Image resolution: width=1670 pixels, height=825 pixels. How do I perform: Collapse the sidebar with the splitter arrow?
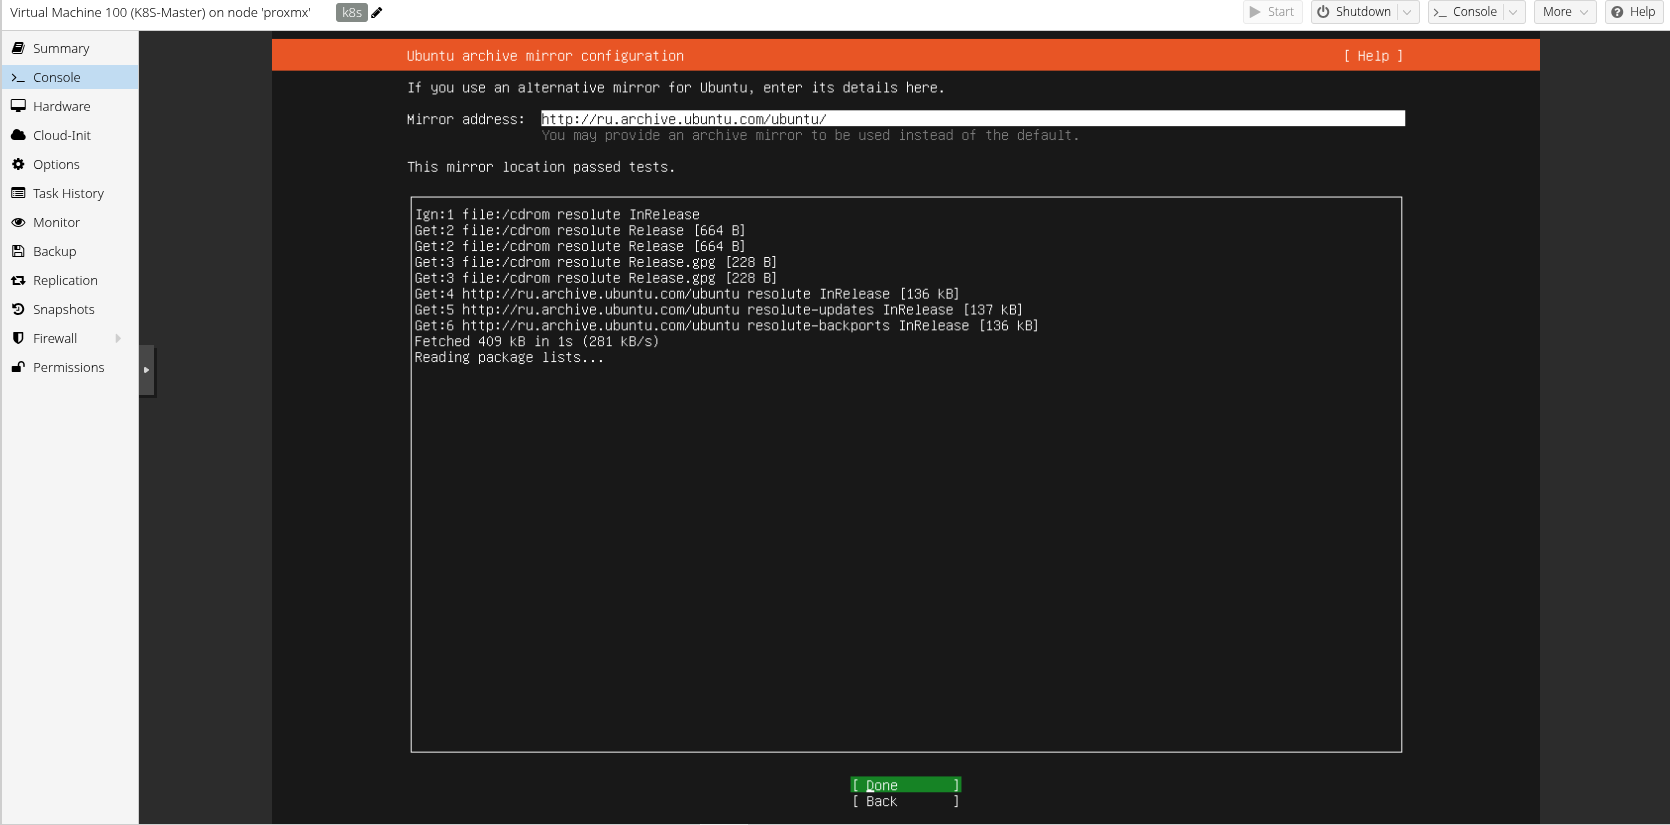pos(147,370)
